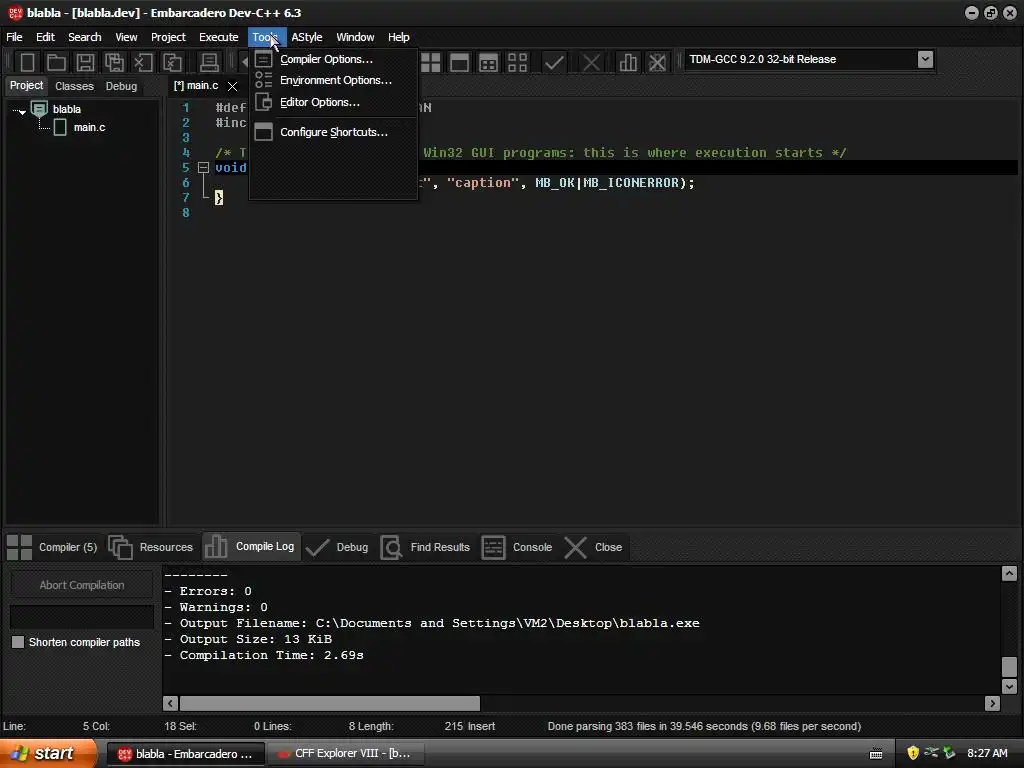Click the New file toolbar icon
Screen dimensions: 1024x768
[27, 63]
